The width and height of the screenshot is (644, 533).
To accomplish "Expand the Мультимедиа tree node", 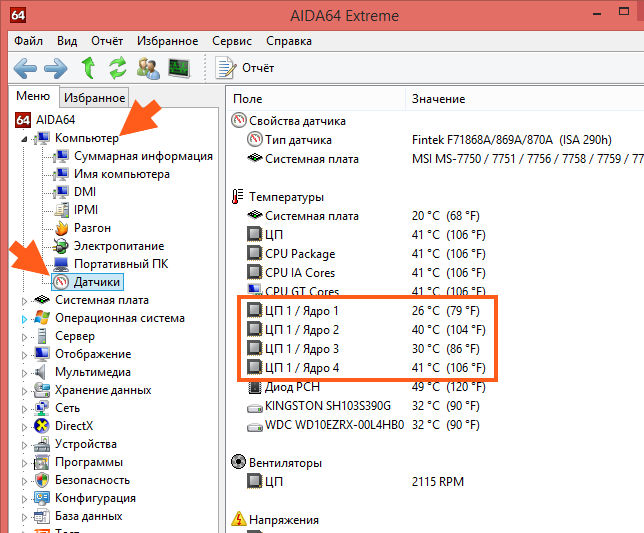I will [x=24, y=373].
